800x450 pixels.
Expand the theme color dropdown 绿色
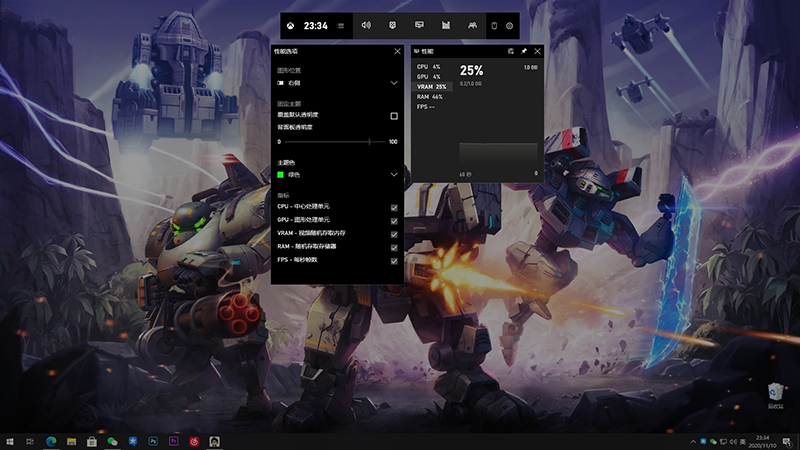(x=337, y=174)
